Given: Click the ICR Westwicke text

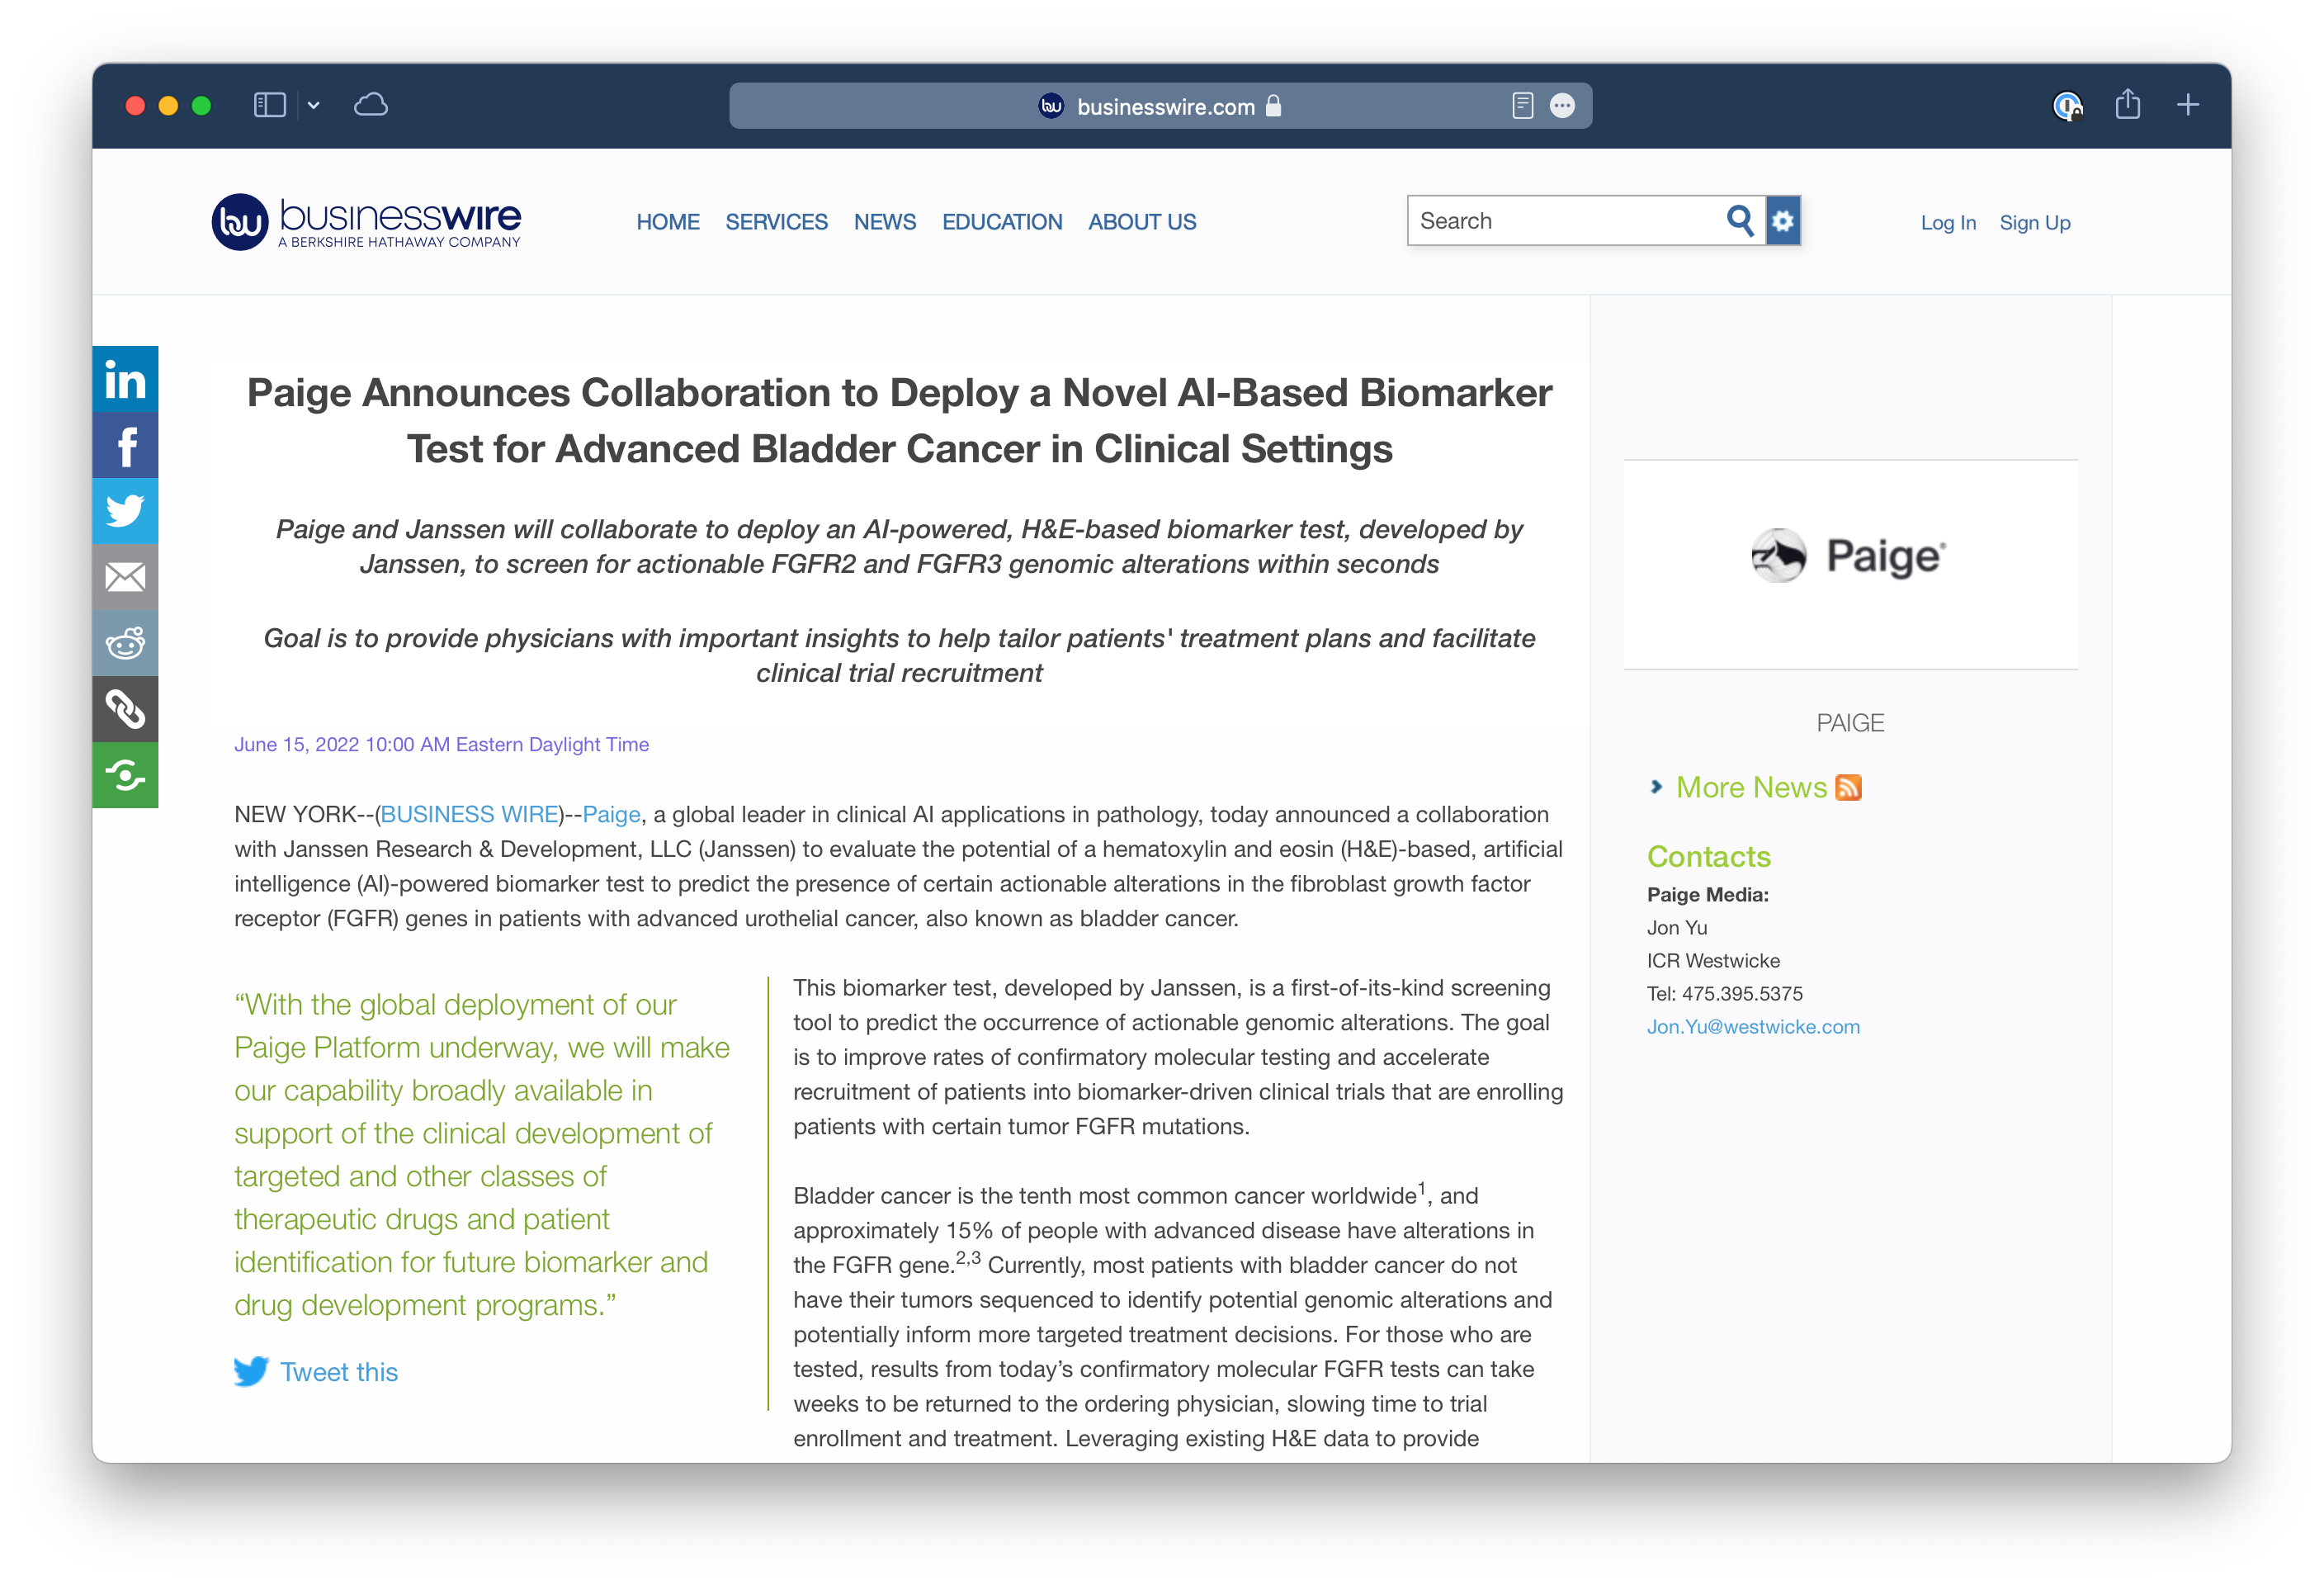Looking at the screenshot, I should tap(1713, 961).
